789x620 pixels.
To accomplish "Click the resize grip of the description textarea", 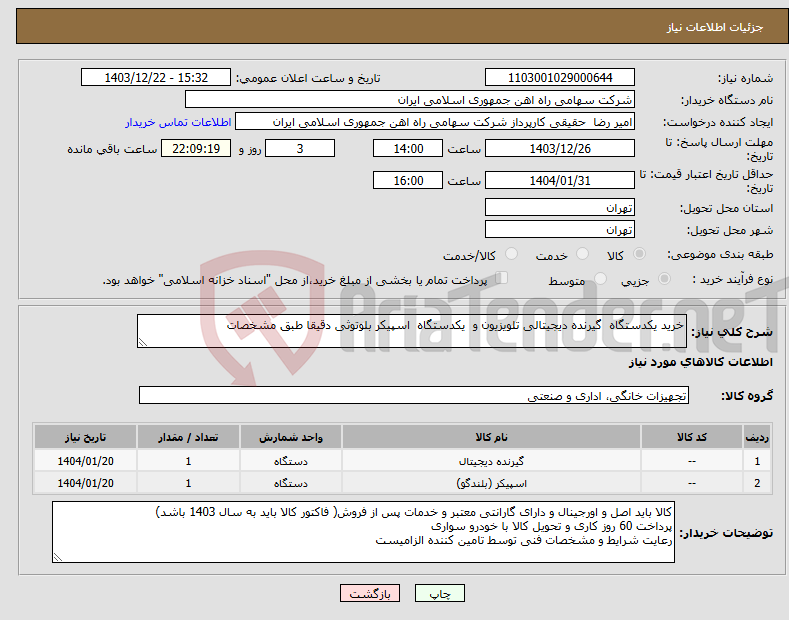I will click(x=143, y=343).
